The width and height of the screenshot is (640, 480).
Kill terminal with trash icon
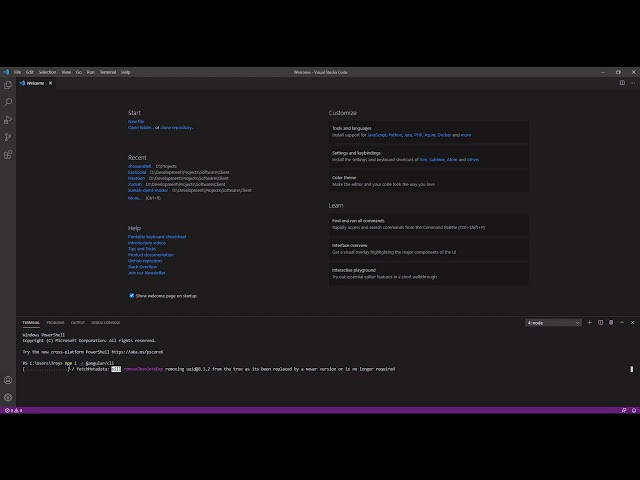611,322
